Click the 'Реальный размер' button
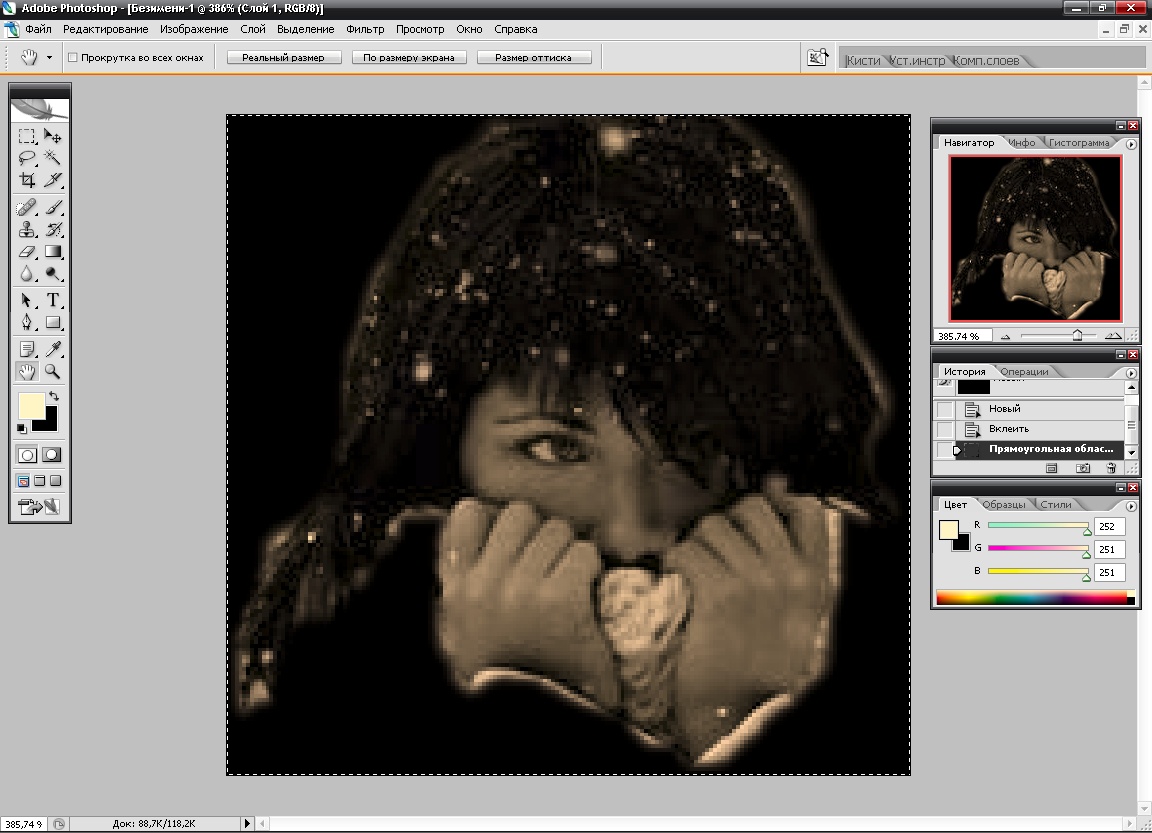 click(x=284, y=58)
